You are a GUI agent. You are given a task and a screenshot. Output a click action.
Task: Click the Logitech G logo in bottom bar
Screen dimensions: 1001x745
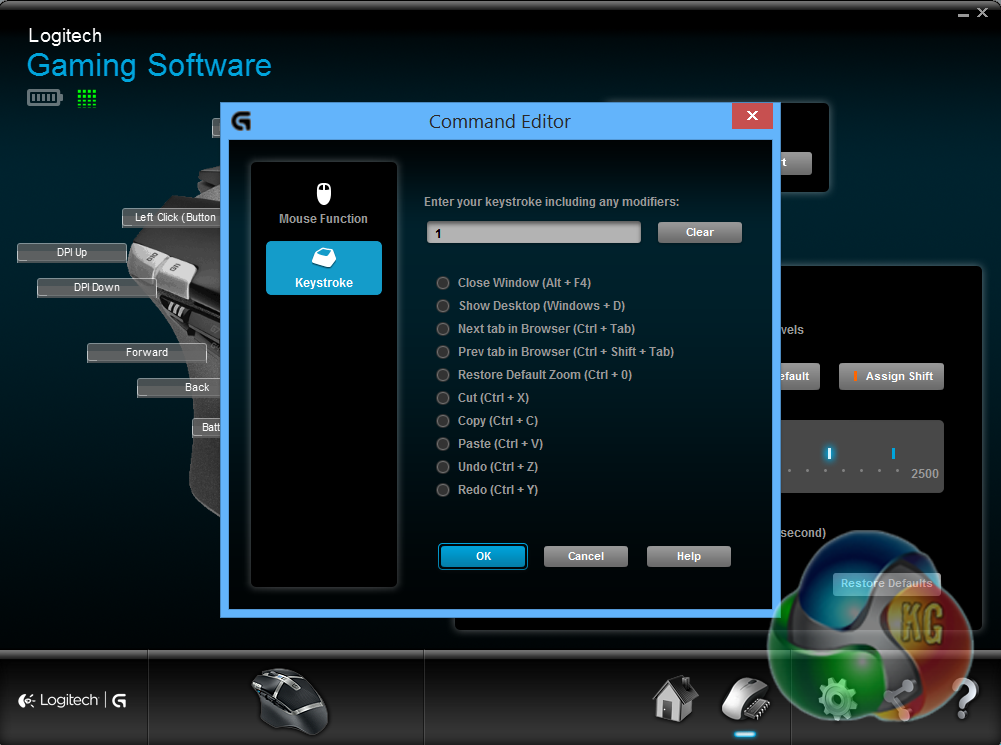[x=72, y=700]
